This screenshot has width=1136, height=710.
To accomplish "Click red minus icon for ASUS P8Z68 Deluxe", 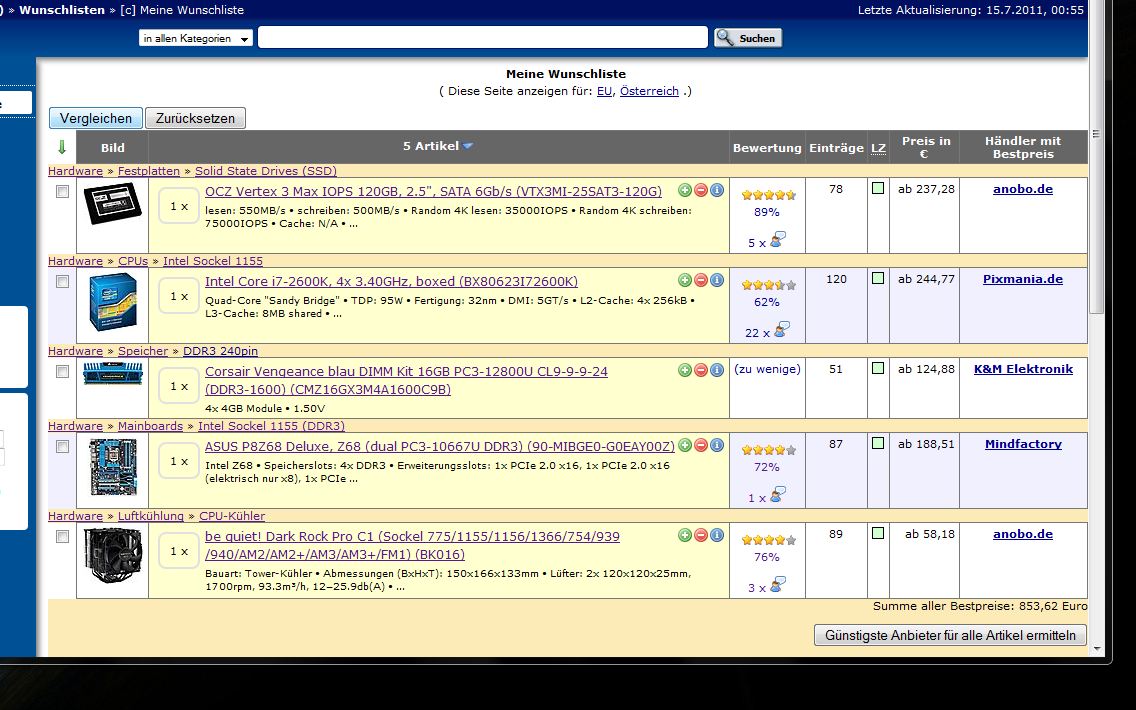I will tap(701, 446).
